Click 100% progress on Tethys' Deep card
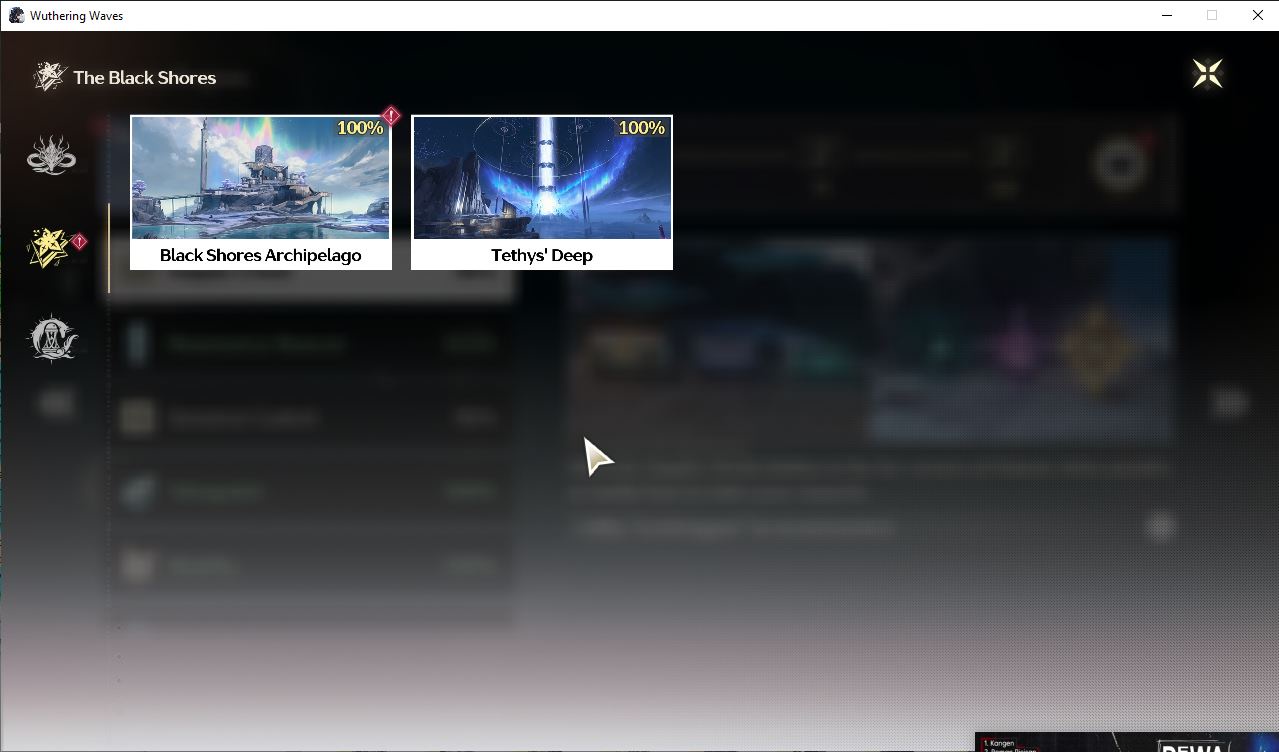 [642, 128]
